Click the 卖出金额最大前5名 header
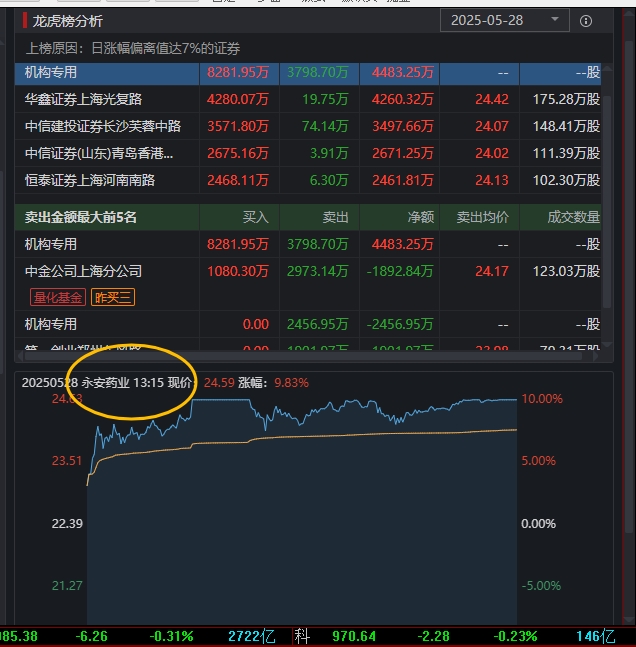This screenshot has height=647, width=636. point(80,217)
